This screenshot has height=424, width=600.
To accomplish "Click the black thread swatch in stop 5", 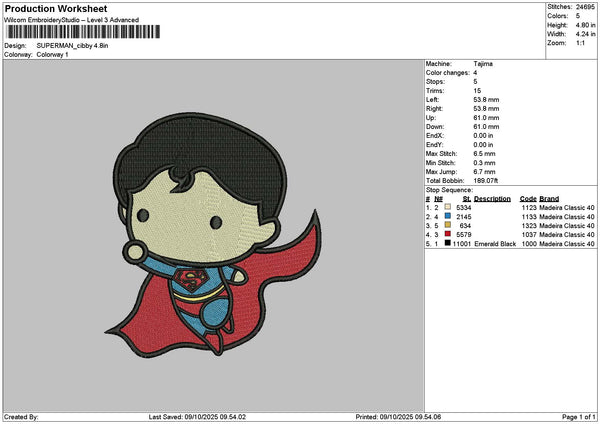I will point(447,243).
